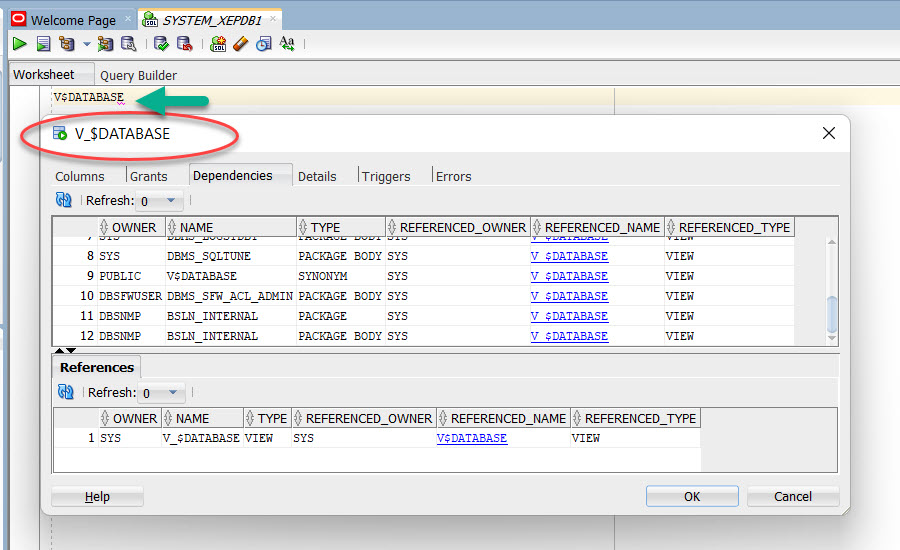Sort Dependencies table by NAME header

point(231,227)
